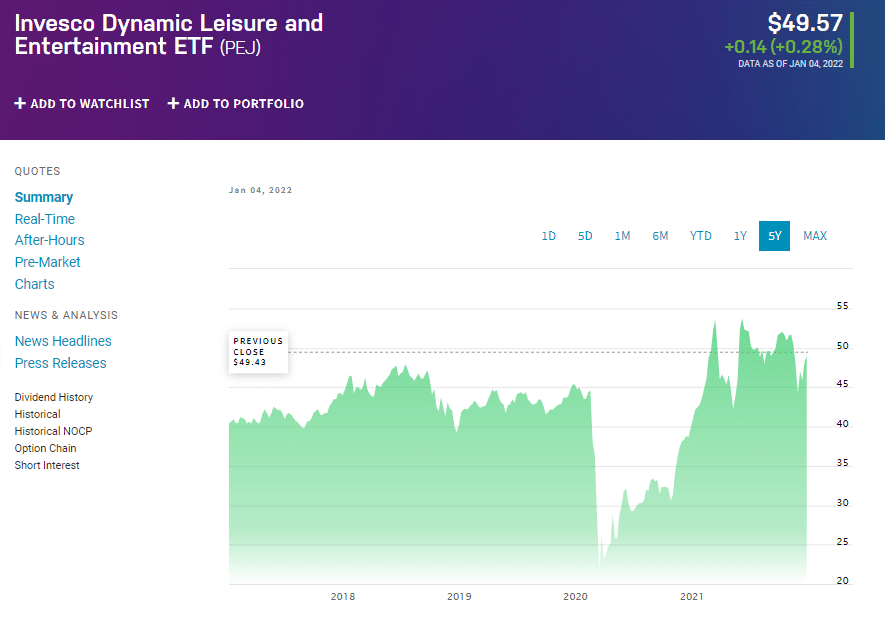The width and height of the screenshot is (885, 638).
Task: Click the 20 y-axis price label
Action: coord(843,580)
